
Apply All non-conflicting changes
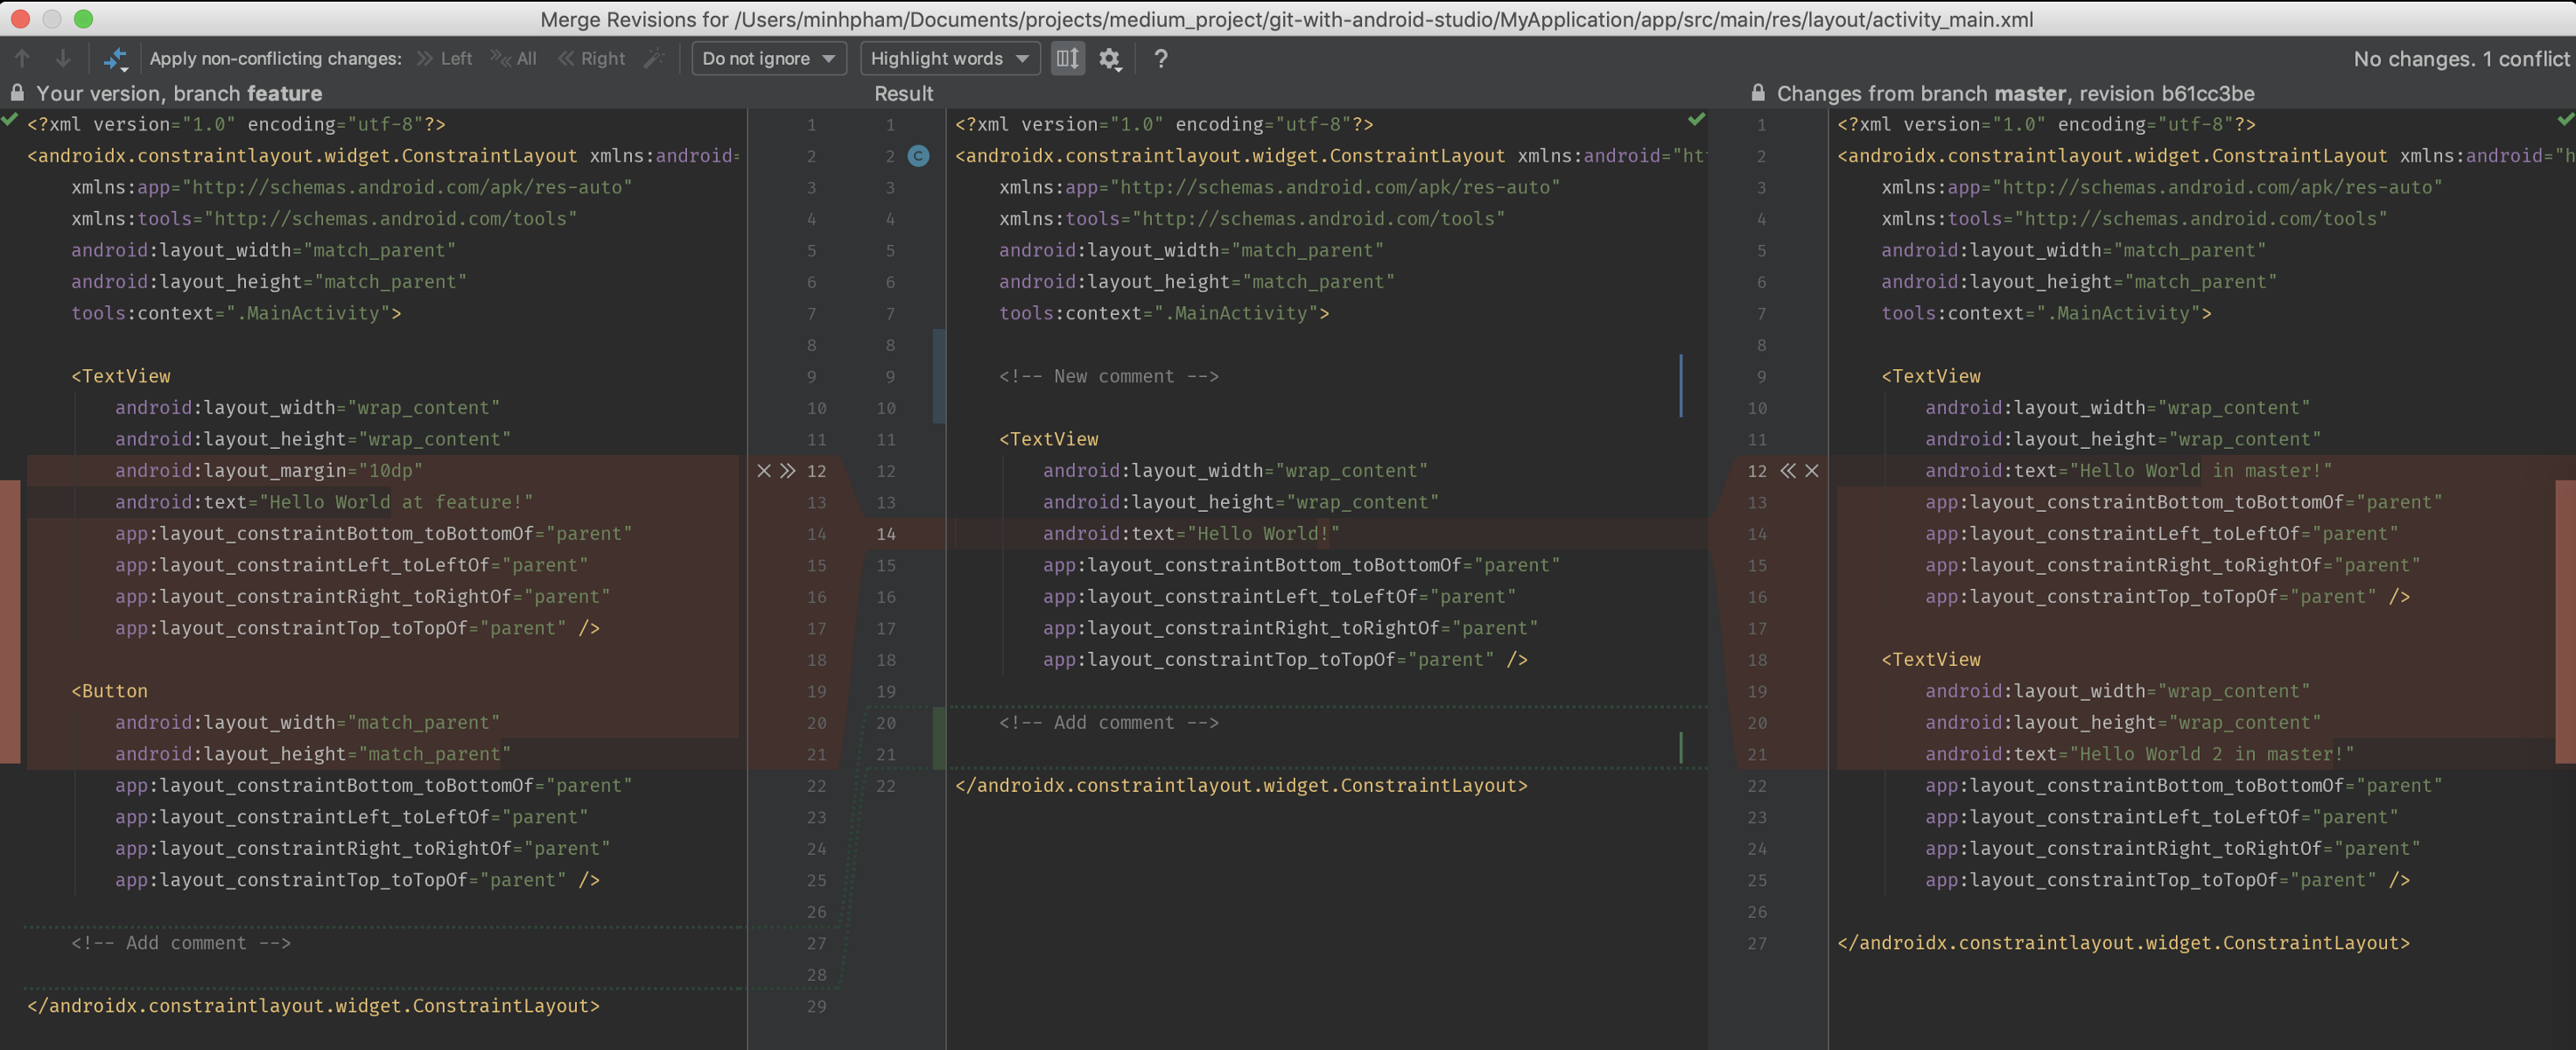point(514,59)
